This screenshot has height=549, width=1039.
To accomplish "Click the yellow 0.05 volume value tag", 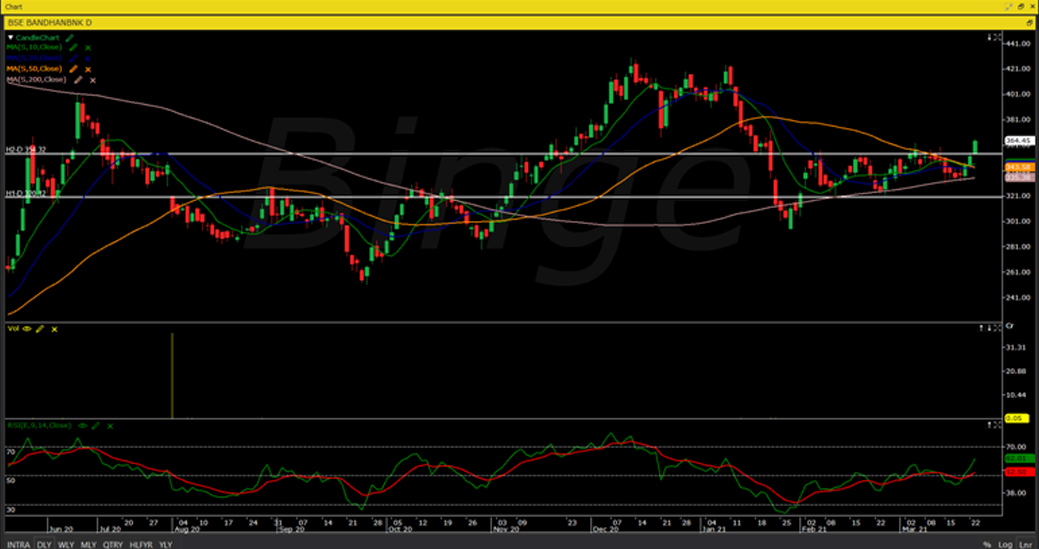I will (x=1016, y=419).
